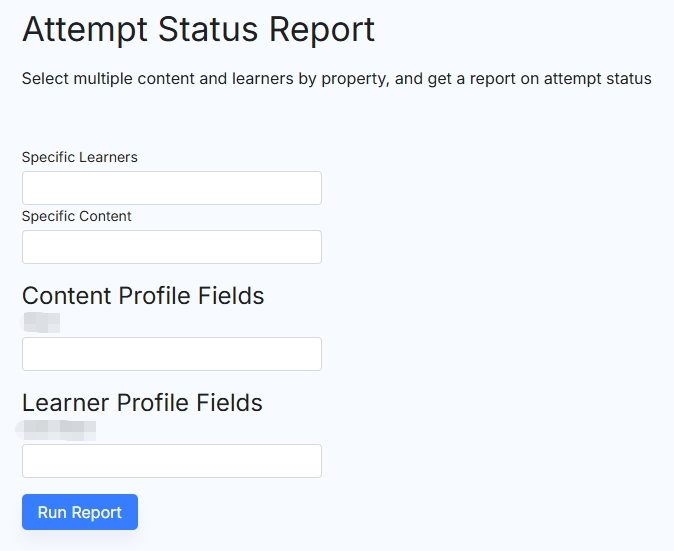
Task: Click the report description text under the title
Action: click(337, 79)
